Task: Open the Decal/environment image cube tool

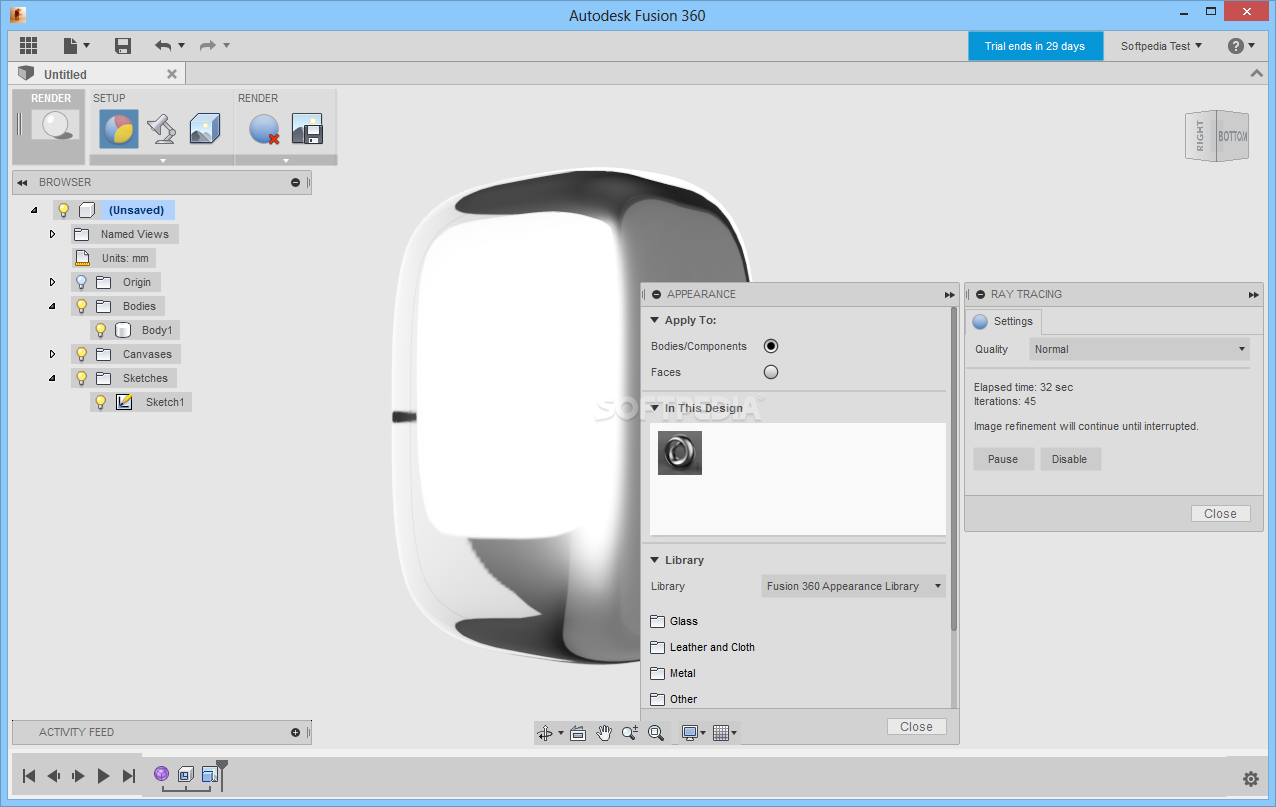Action: pyautogui.click(x=204, y=129)
